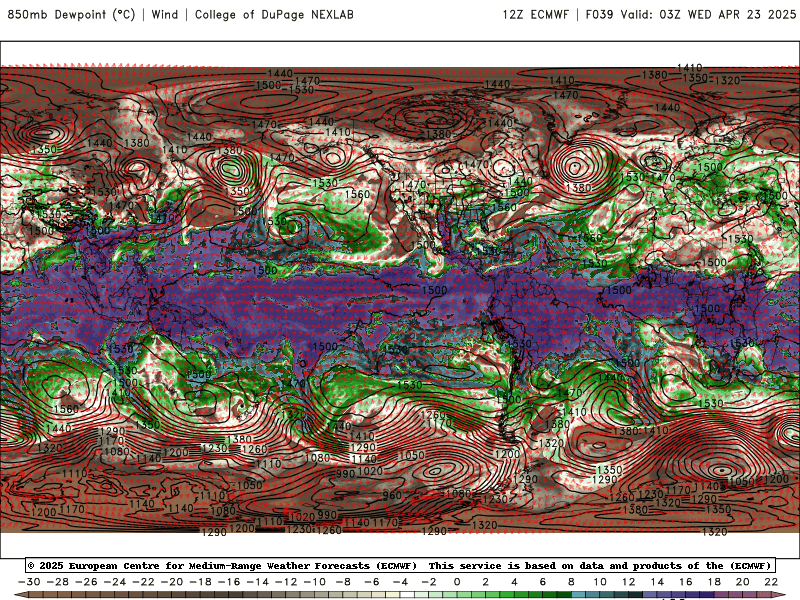The height and width of the screenshot is (600, 800).
Task: Click the "Wind" label in the header
Action: (165, 14)
